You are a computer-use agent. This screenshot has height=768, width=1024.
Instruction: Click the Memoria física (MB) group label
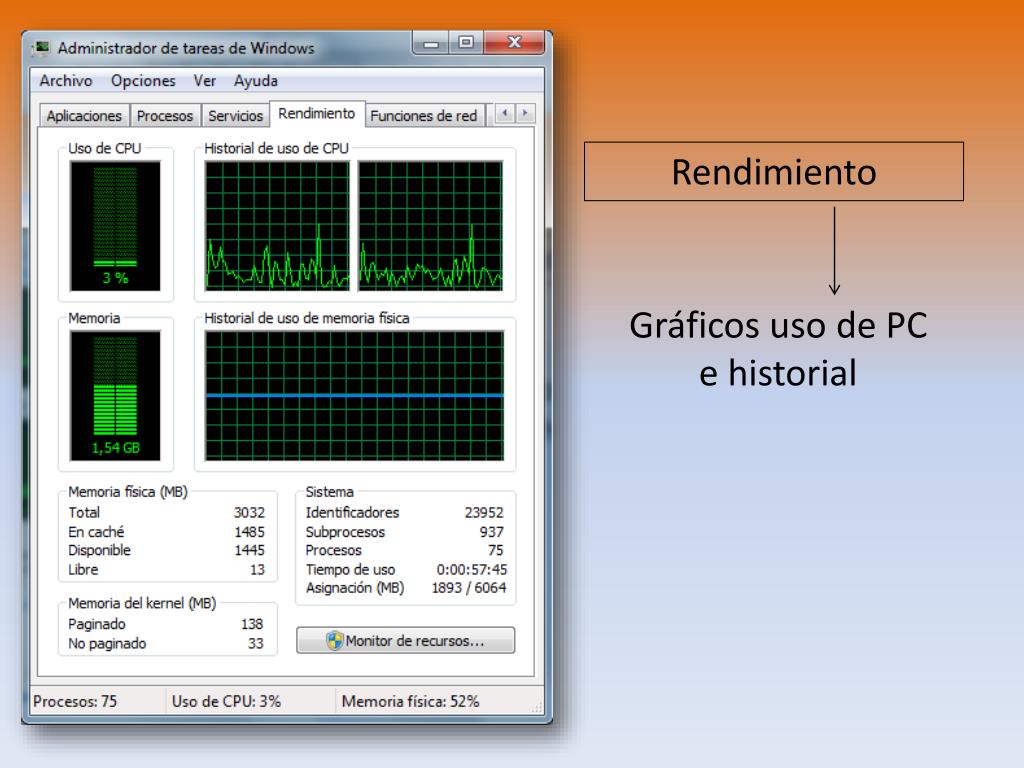[128, 492]
